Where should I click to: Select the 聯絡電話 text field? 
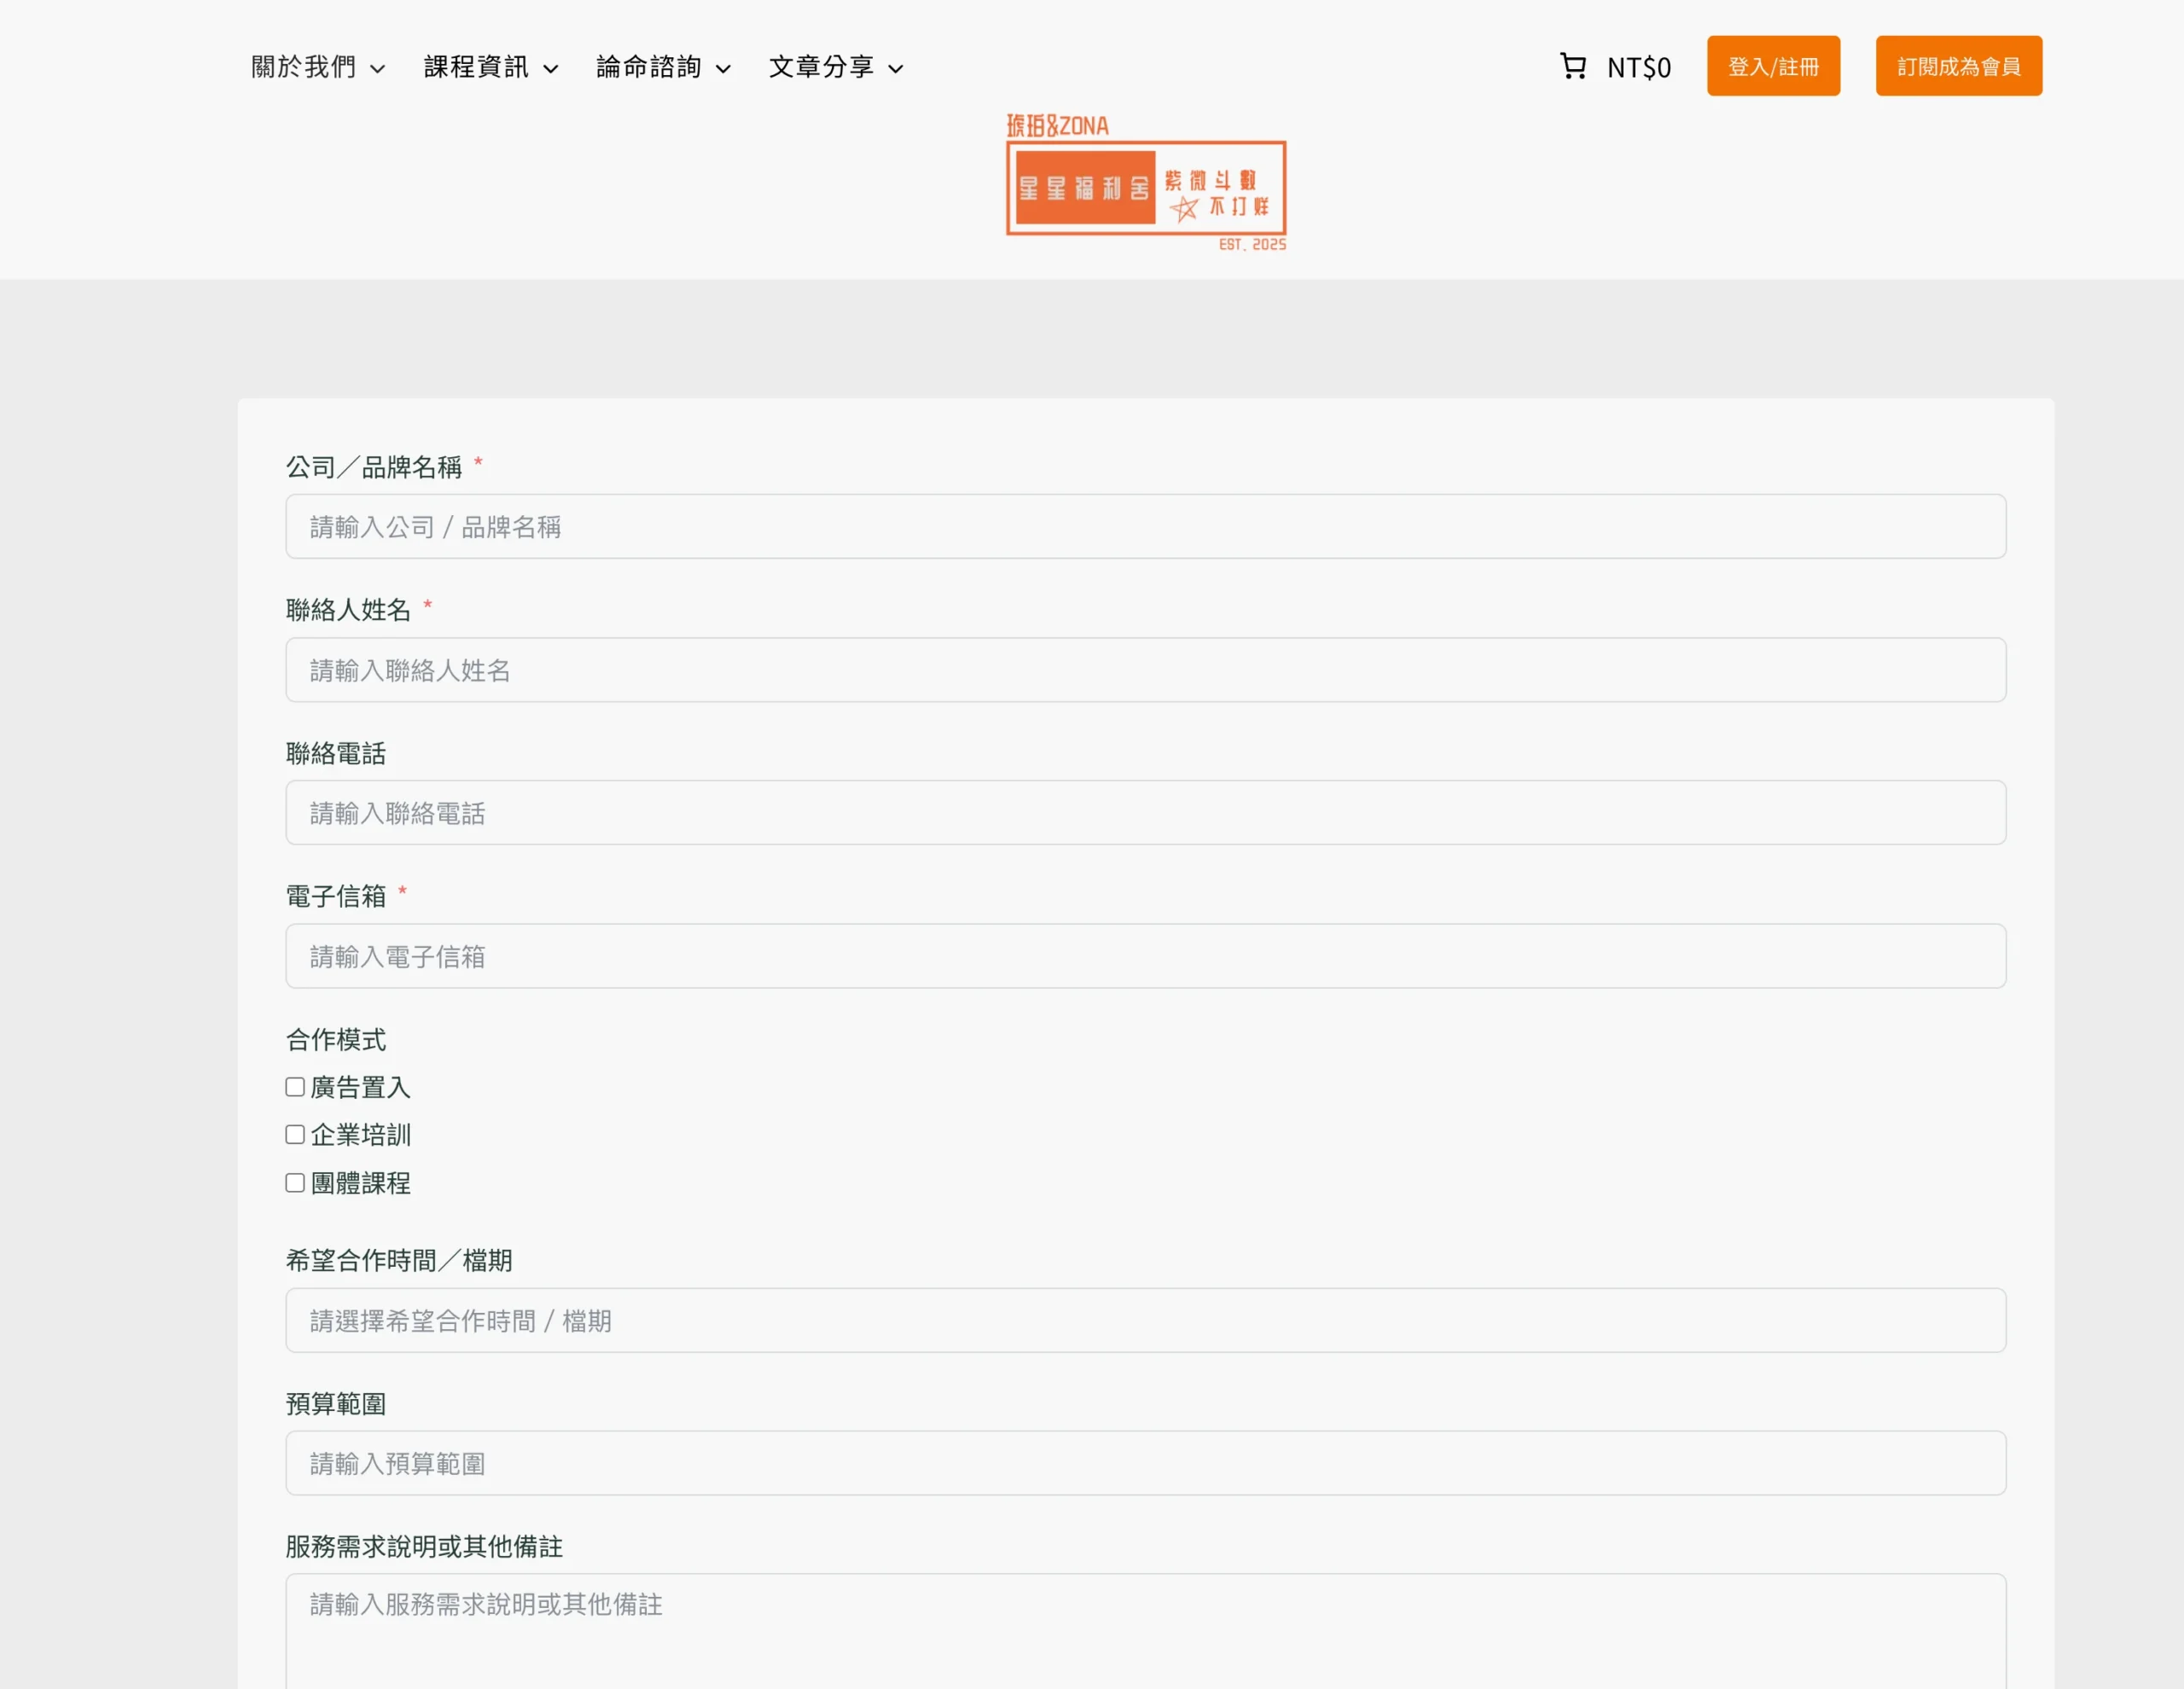(1145, 813)
